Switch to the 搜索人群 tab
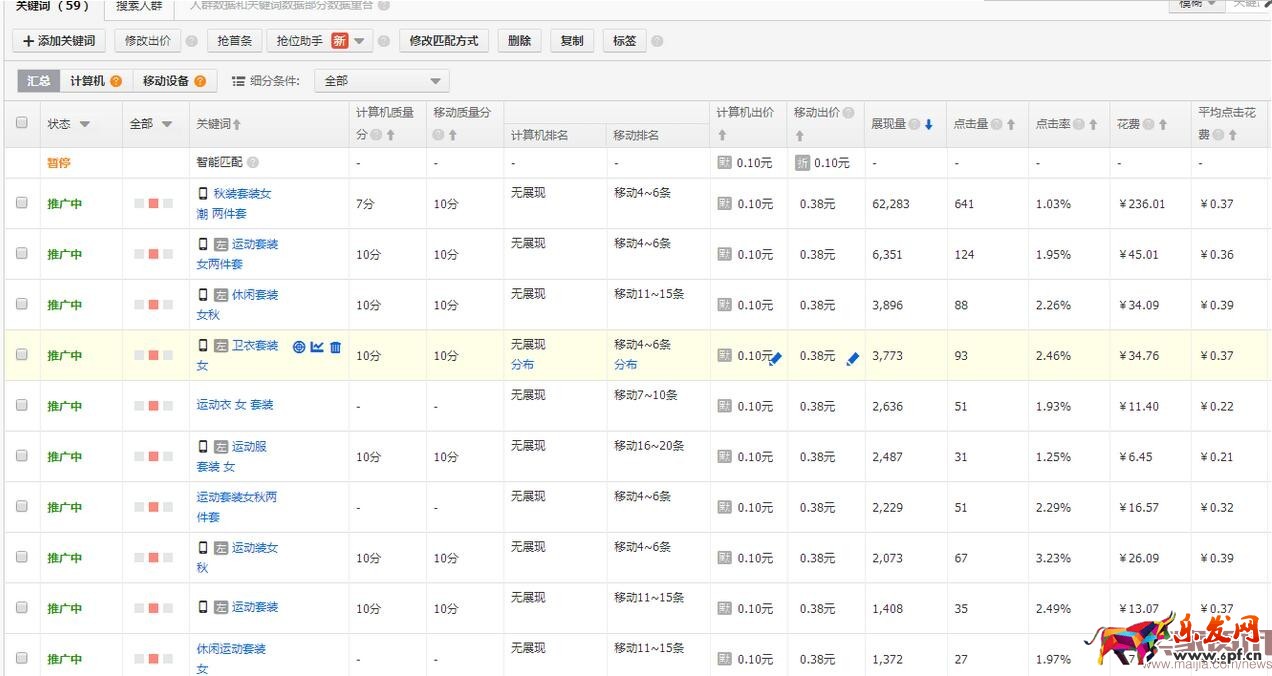Screen dimensions: 1272x676 click(138, 7)
